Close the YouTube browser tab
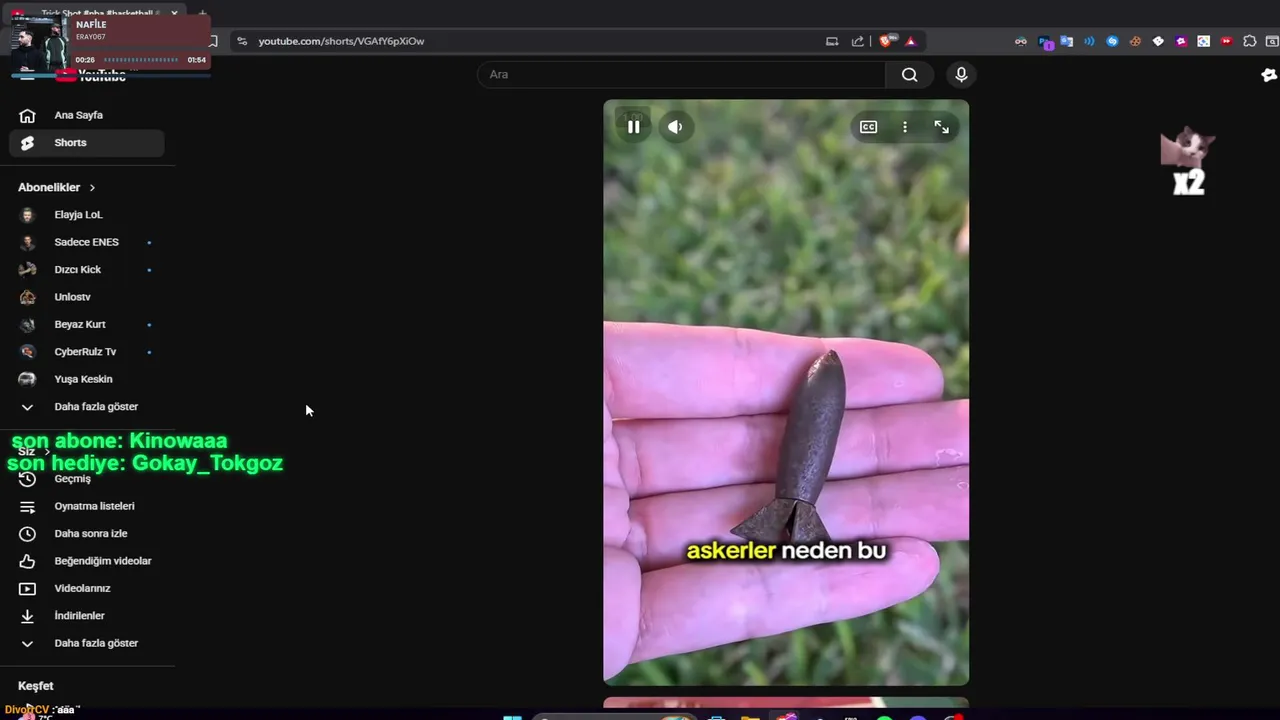Viewport: 1280px width, 720px height. pos(174,14)
